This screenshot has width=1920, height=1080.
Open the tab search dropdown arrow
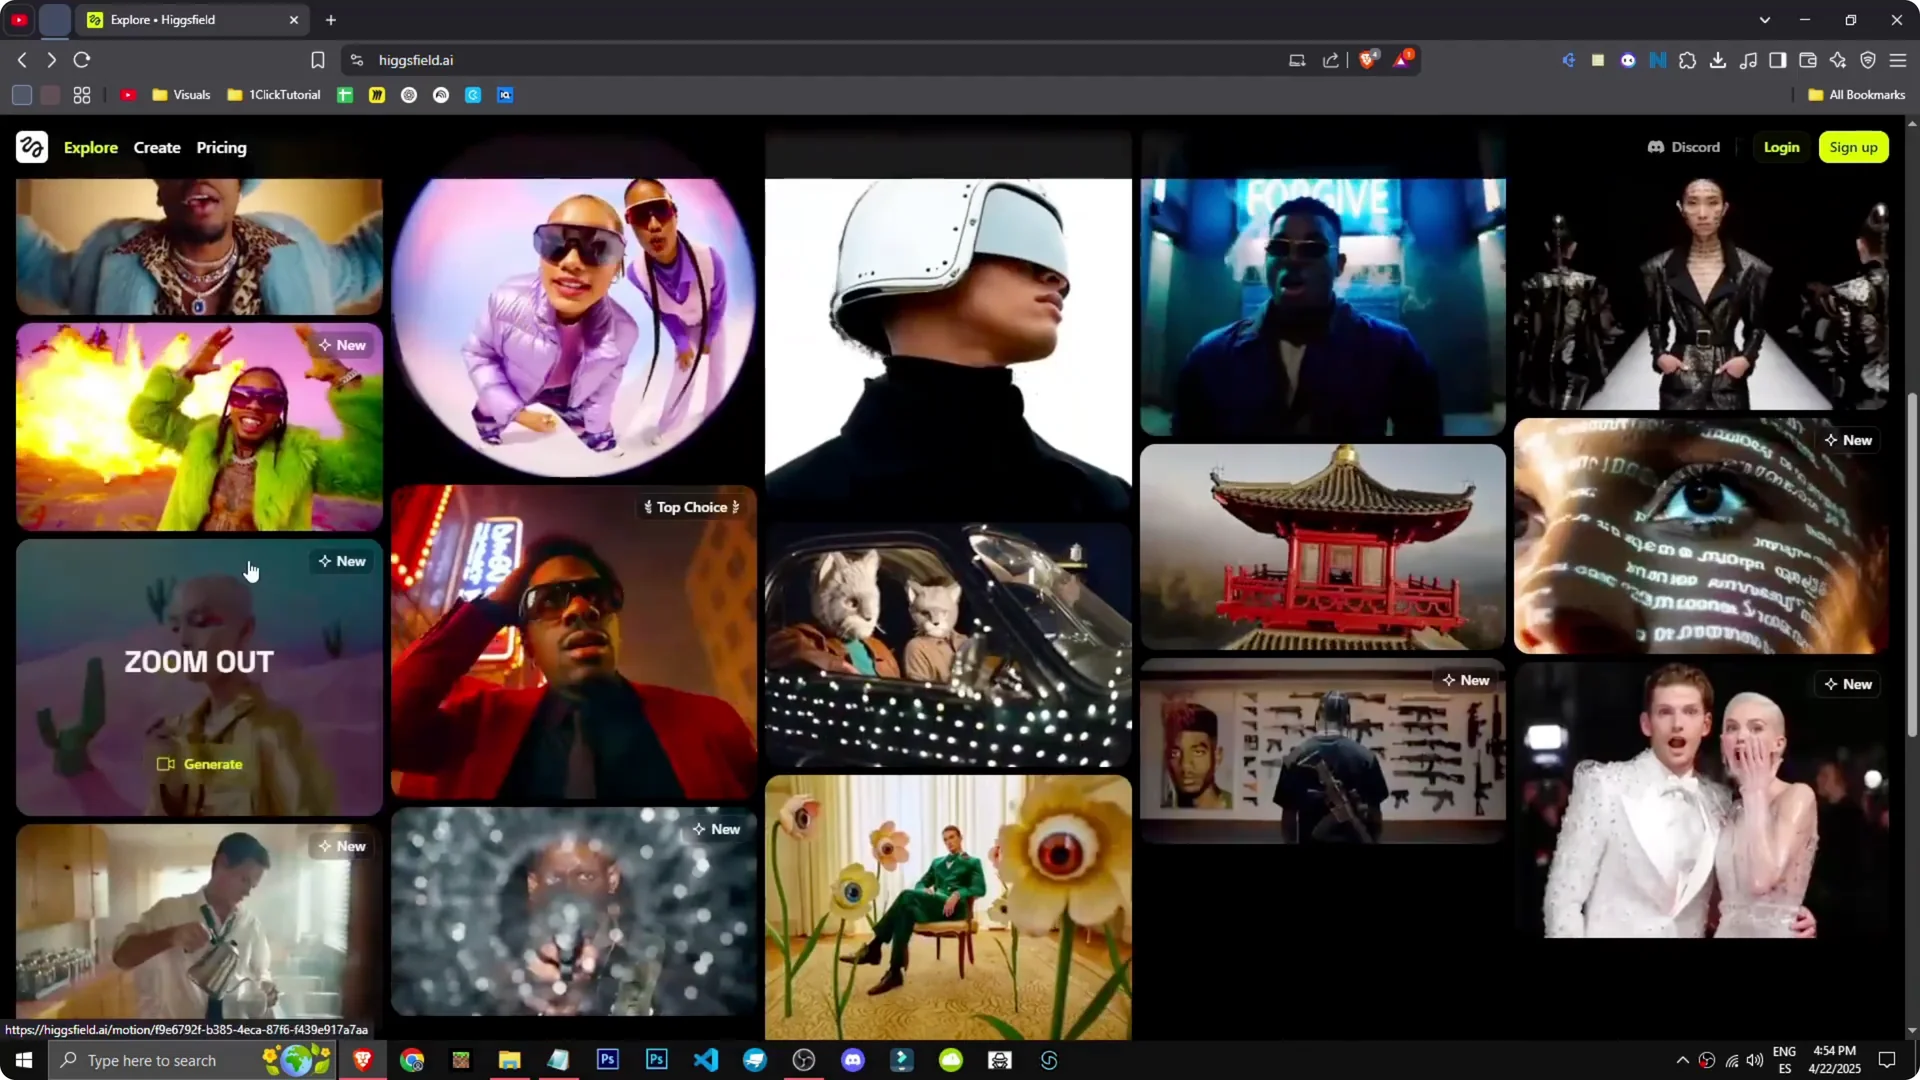[1766, 19]
